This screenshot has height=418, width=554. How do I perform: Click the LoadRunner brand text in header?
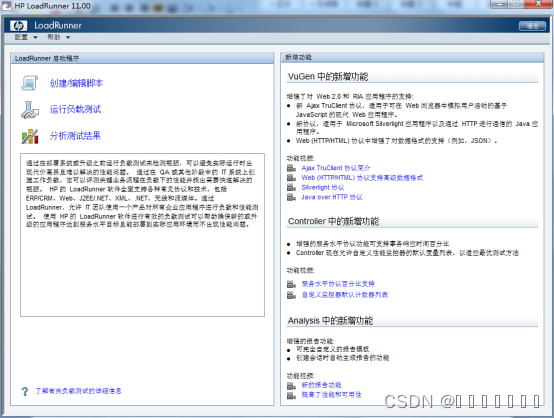58,25
